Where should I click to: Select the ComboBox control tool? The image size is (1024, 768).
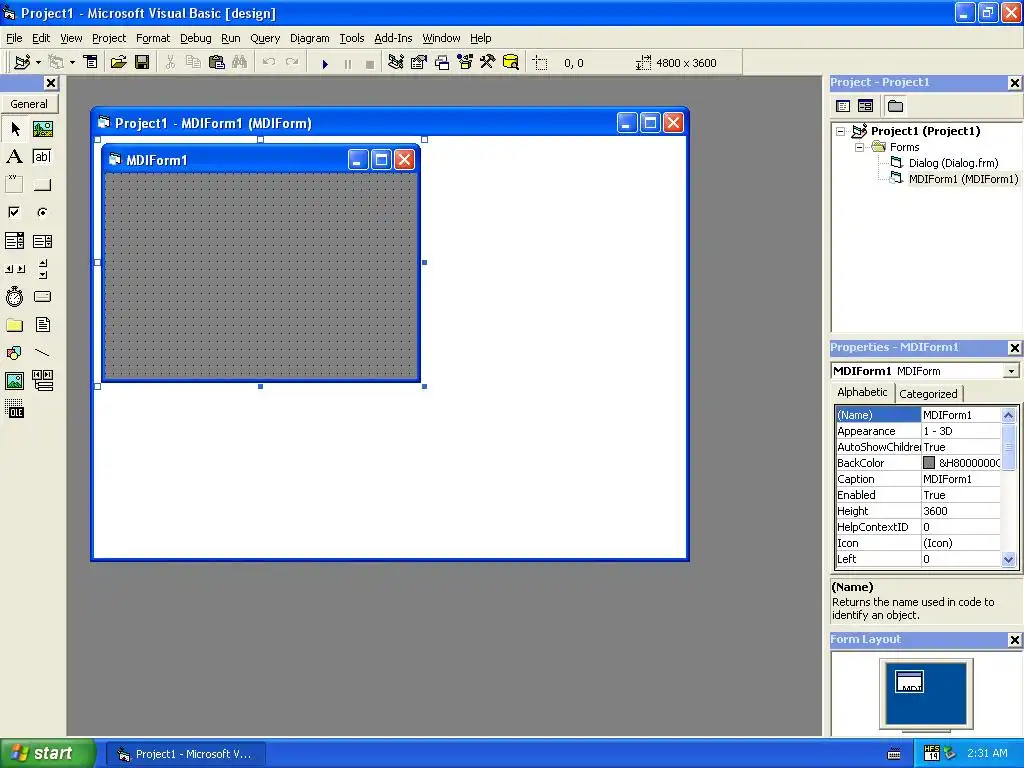[x=14, y=241]
